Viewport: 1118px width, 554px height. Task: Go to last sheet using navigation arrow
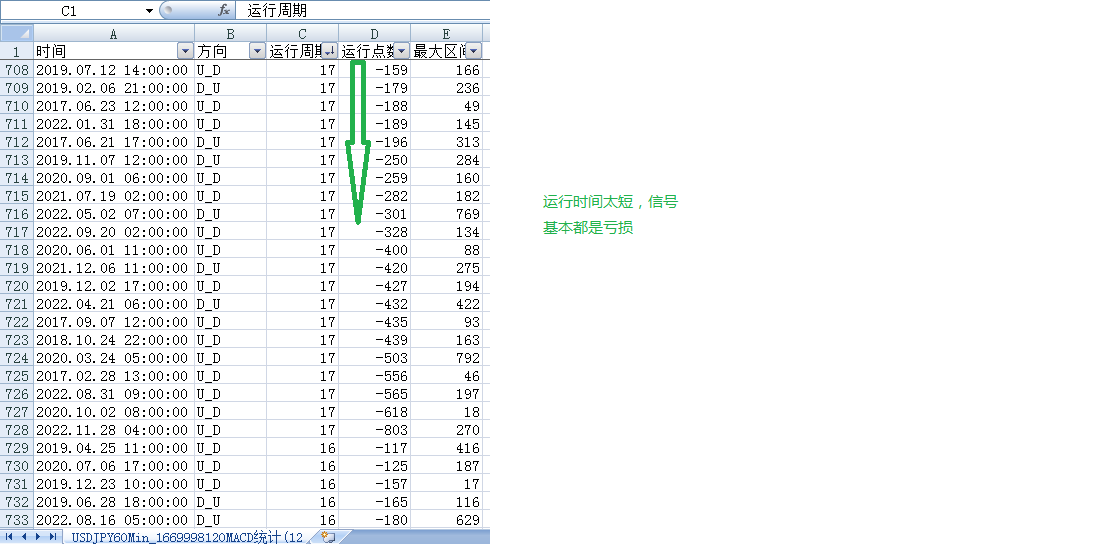coord(52,536)
